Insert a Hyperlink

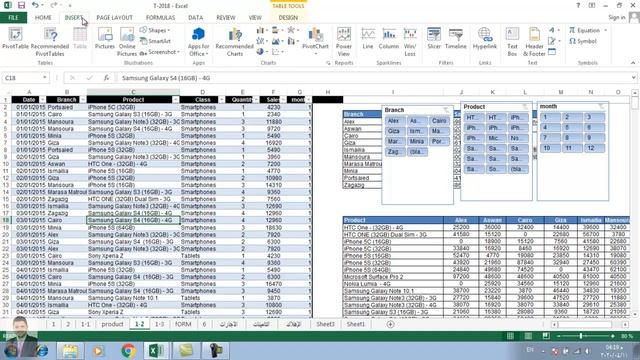pos(484,39)
